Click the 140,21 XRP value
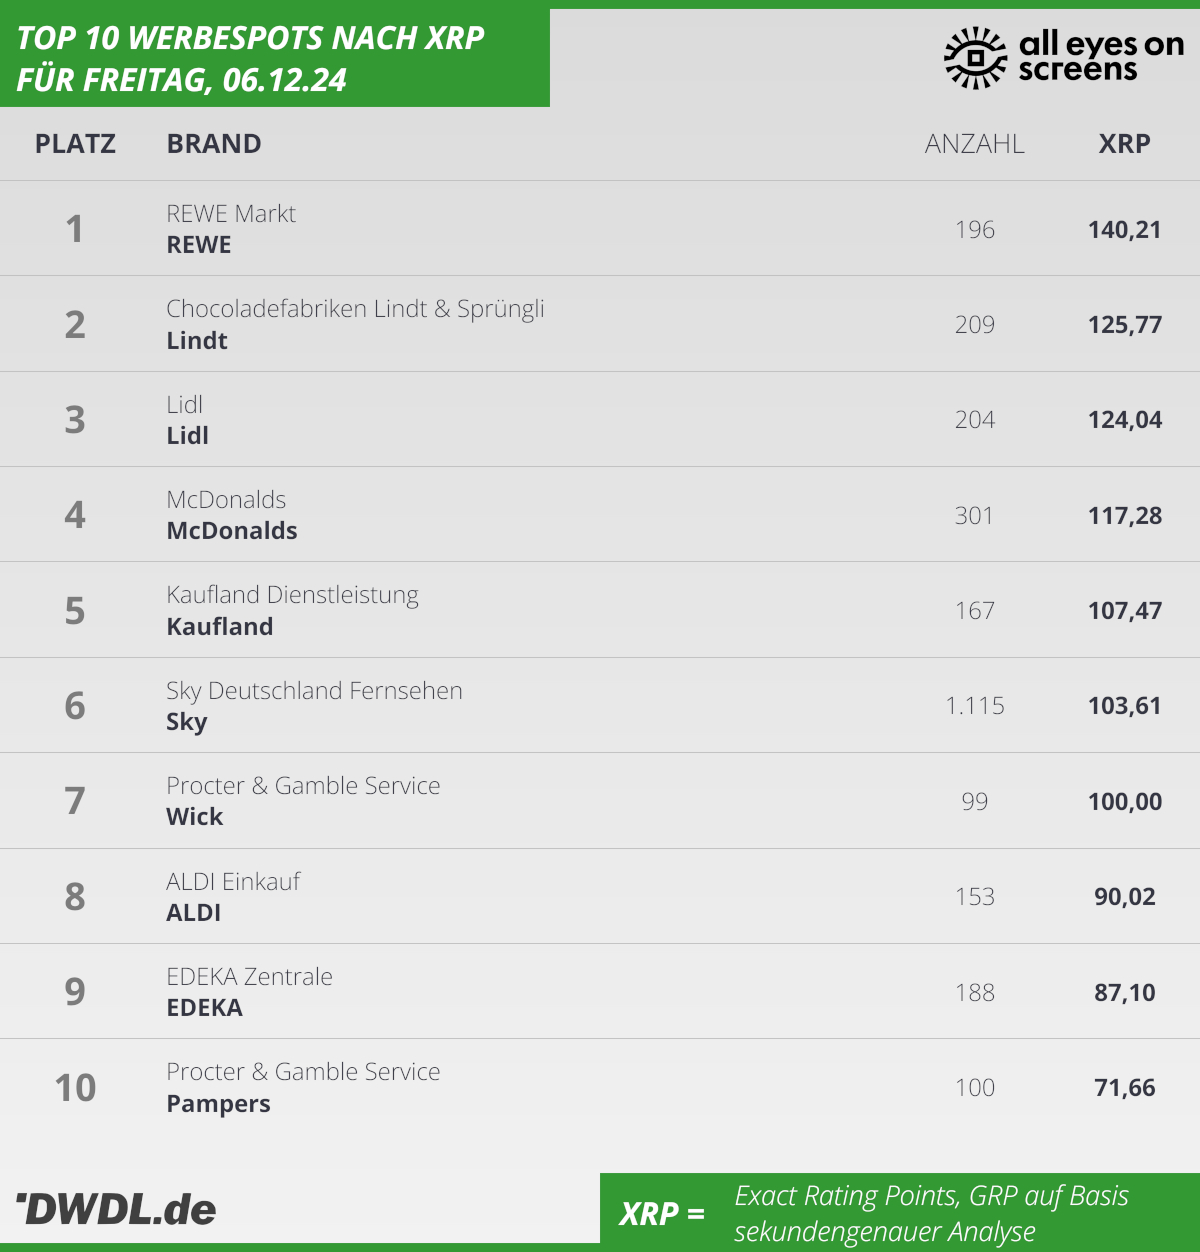Viewport: 1200px width, 1252px height. (1125, 230)
